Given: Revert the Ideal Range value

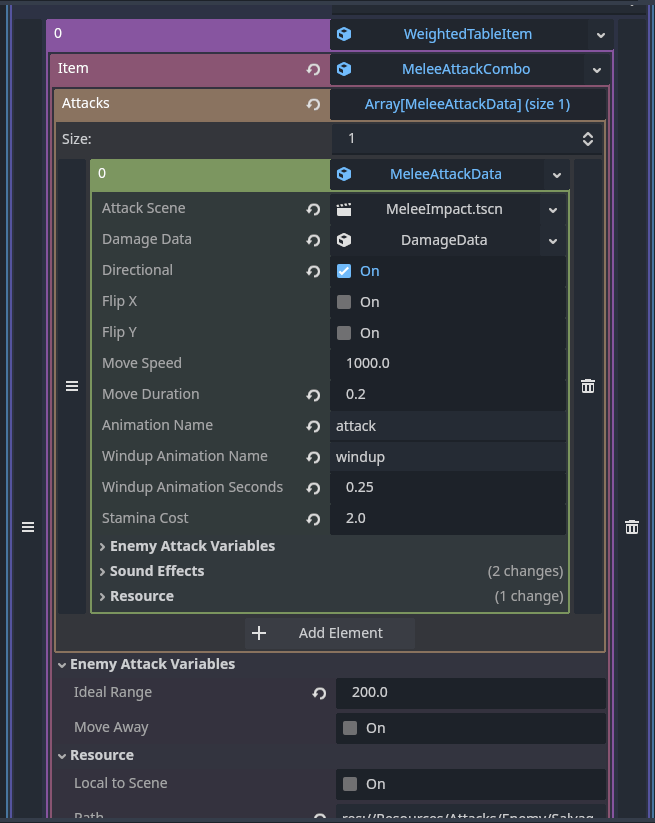Looking at the screenshot, I should point(319,693).
